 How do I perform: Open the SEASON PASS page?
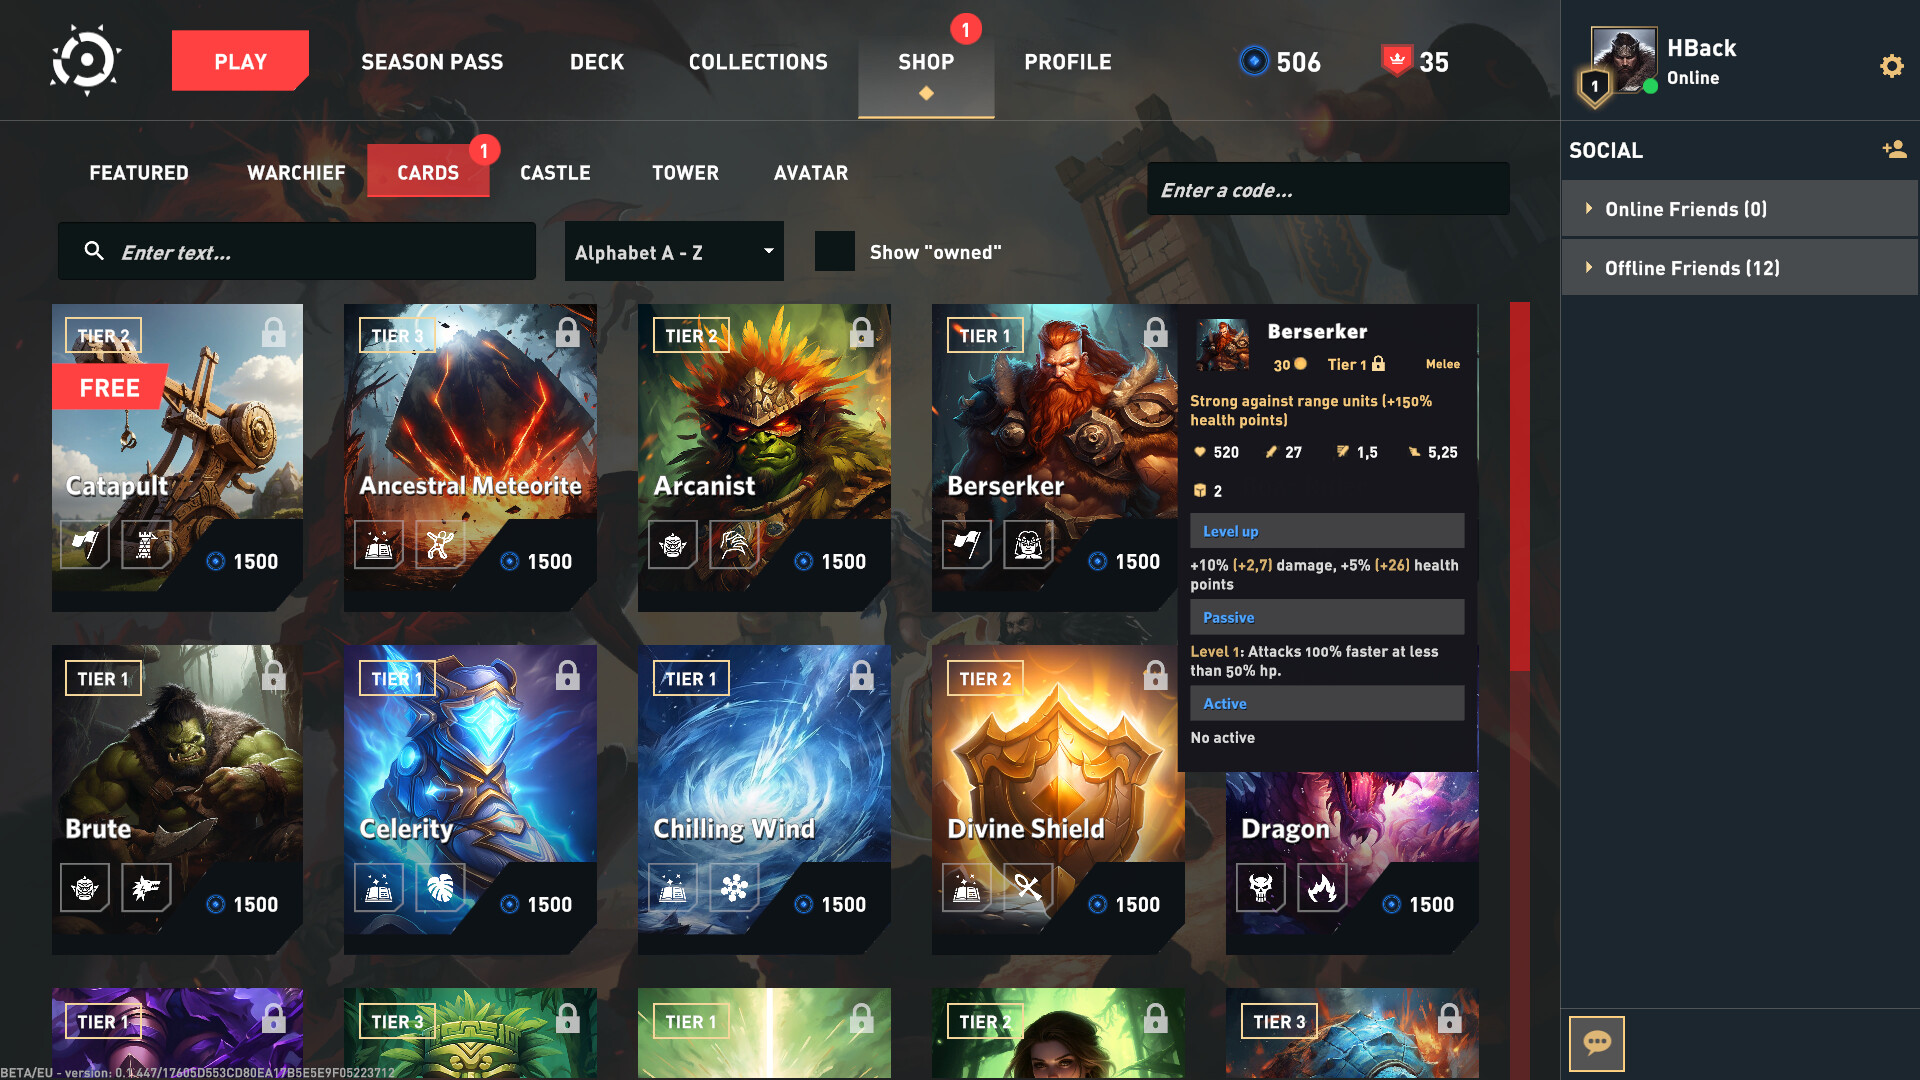tap(432, 62)
